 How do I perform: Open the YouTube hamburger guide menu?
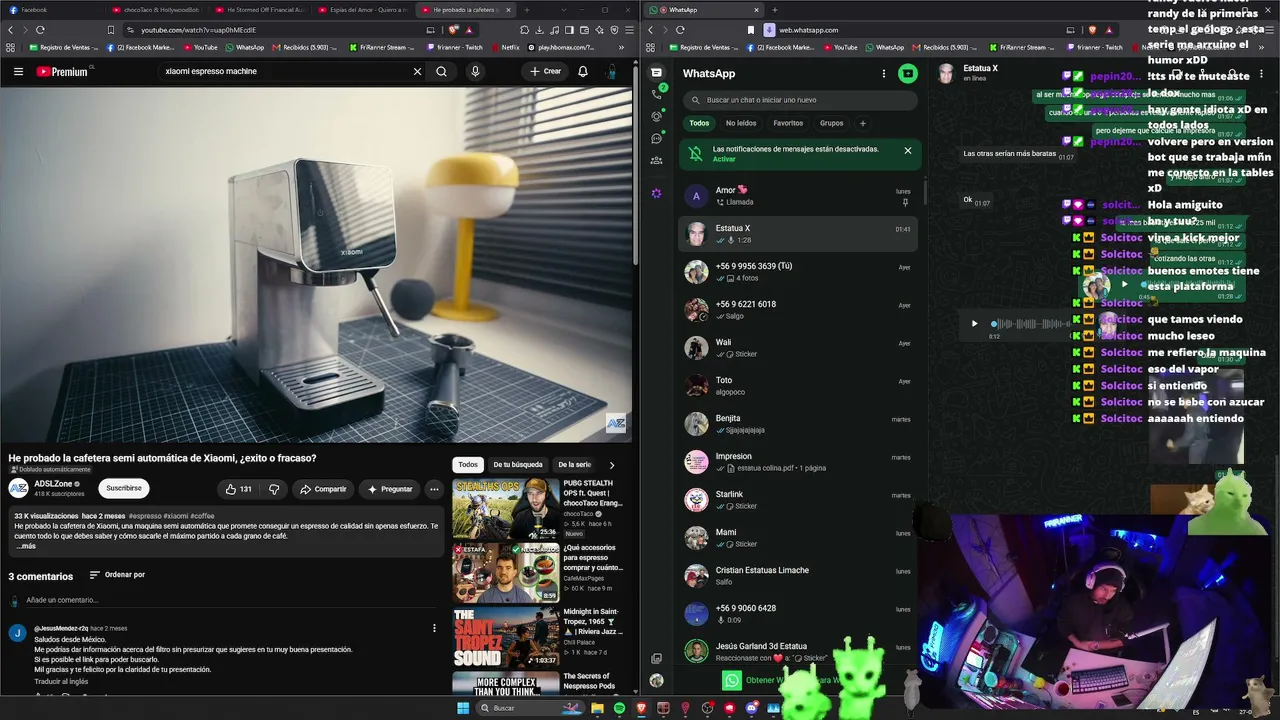click(x=18, y=72)
